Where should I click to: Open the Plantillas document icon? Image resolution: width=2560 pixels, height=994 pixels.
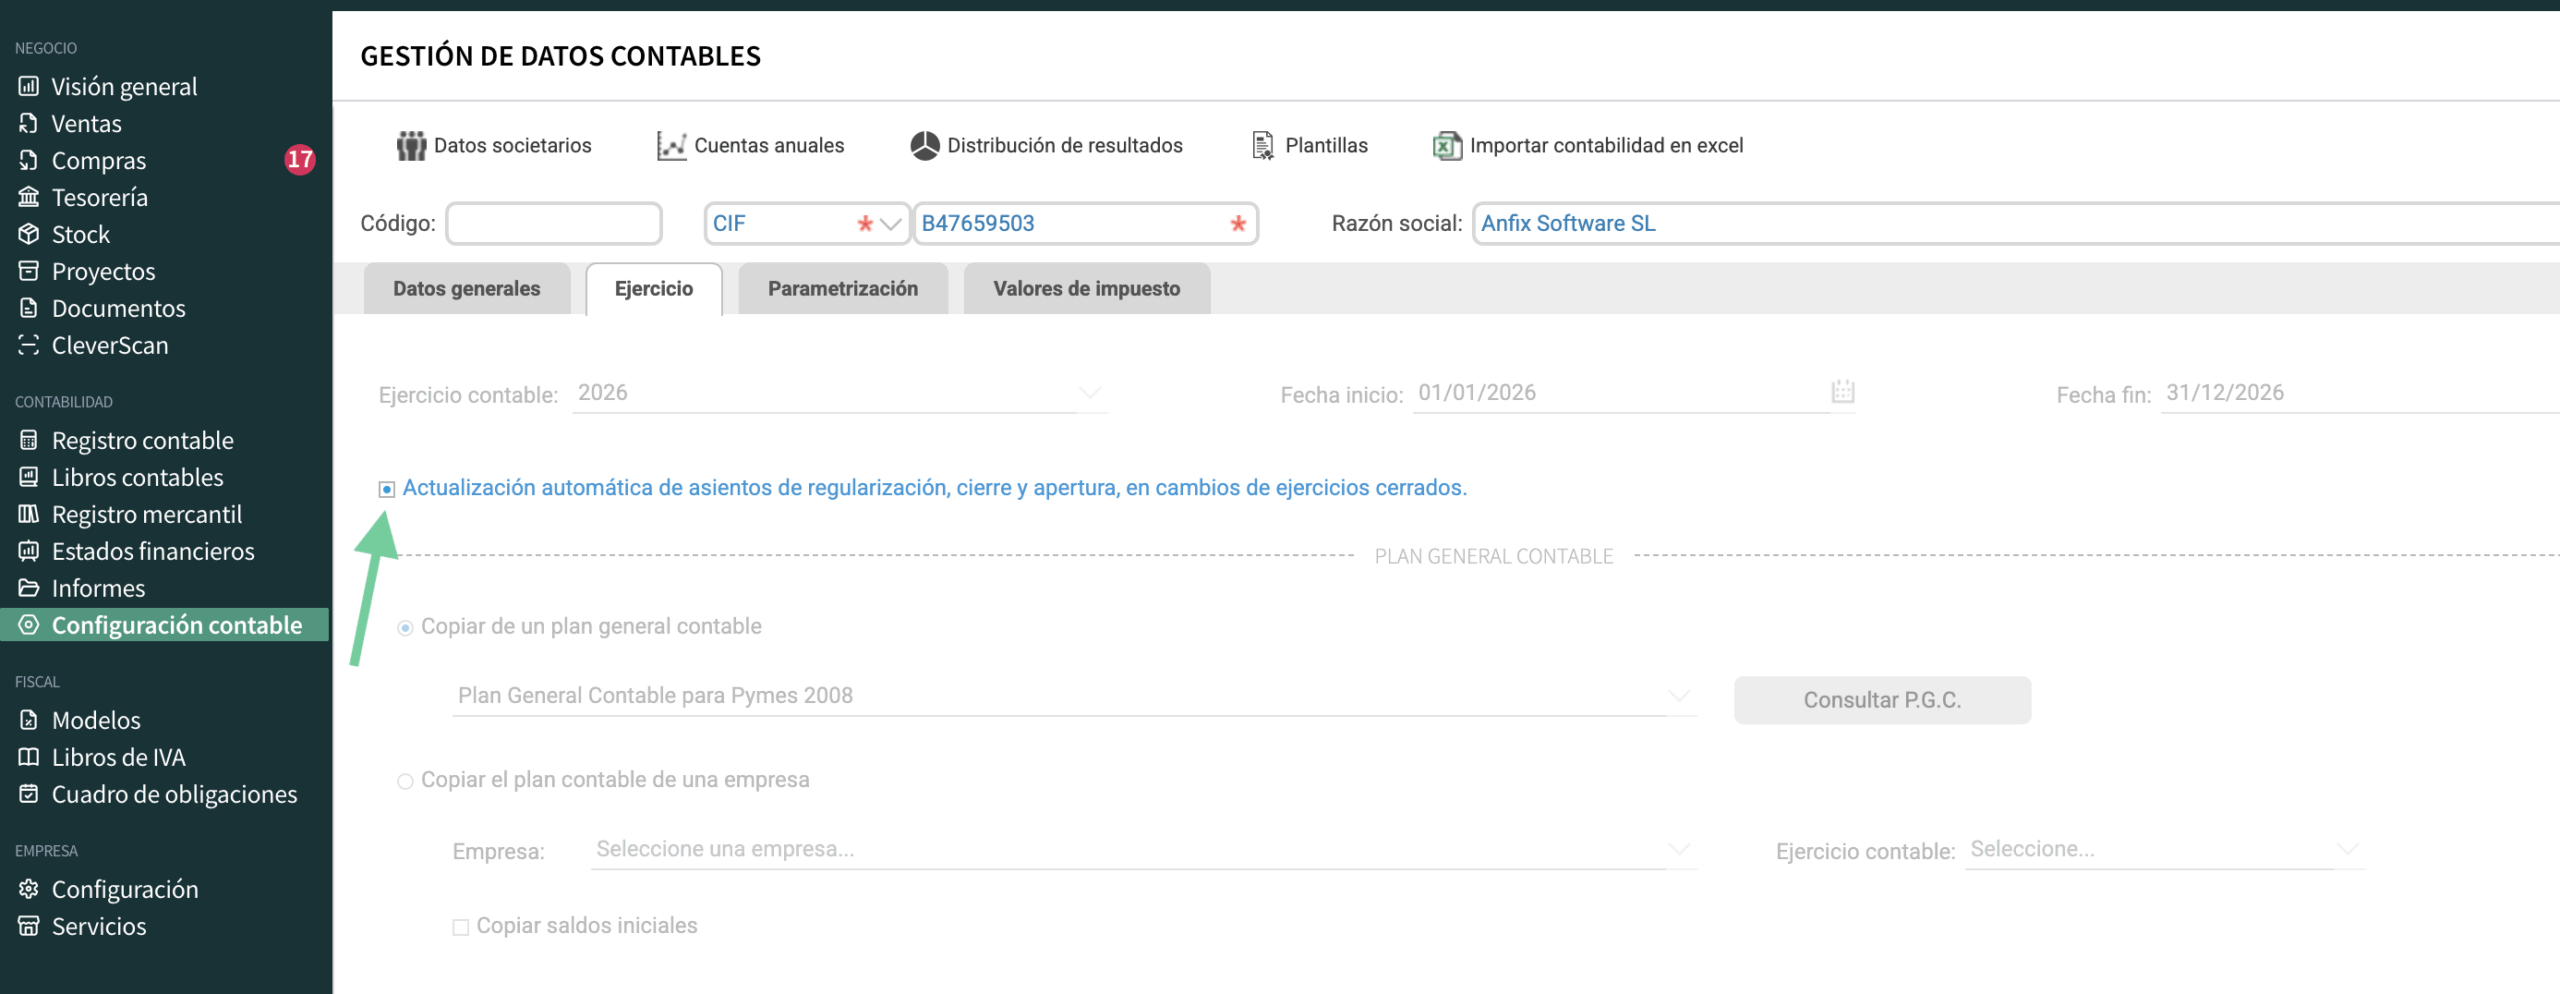(x=1263, y=146)
